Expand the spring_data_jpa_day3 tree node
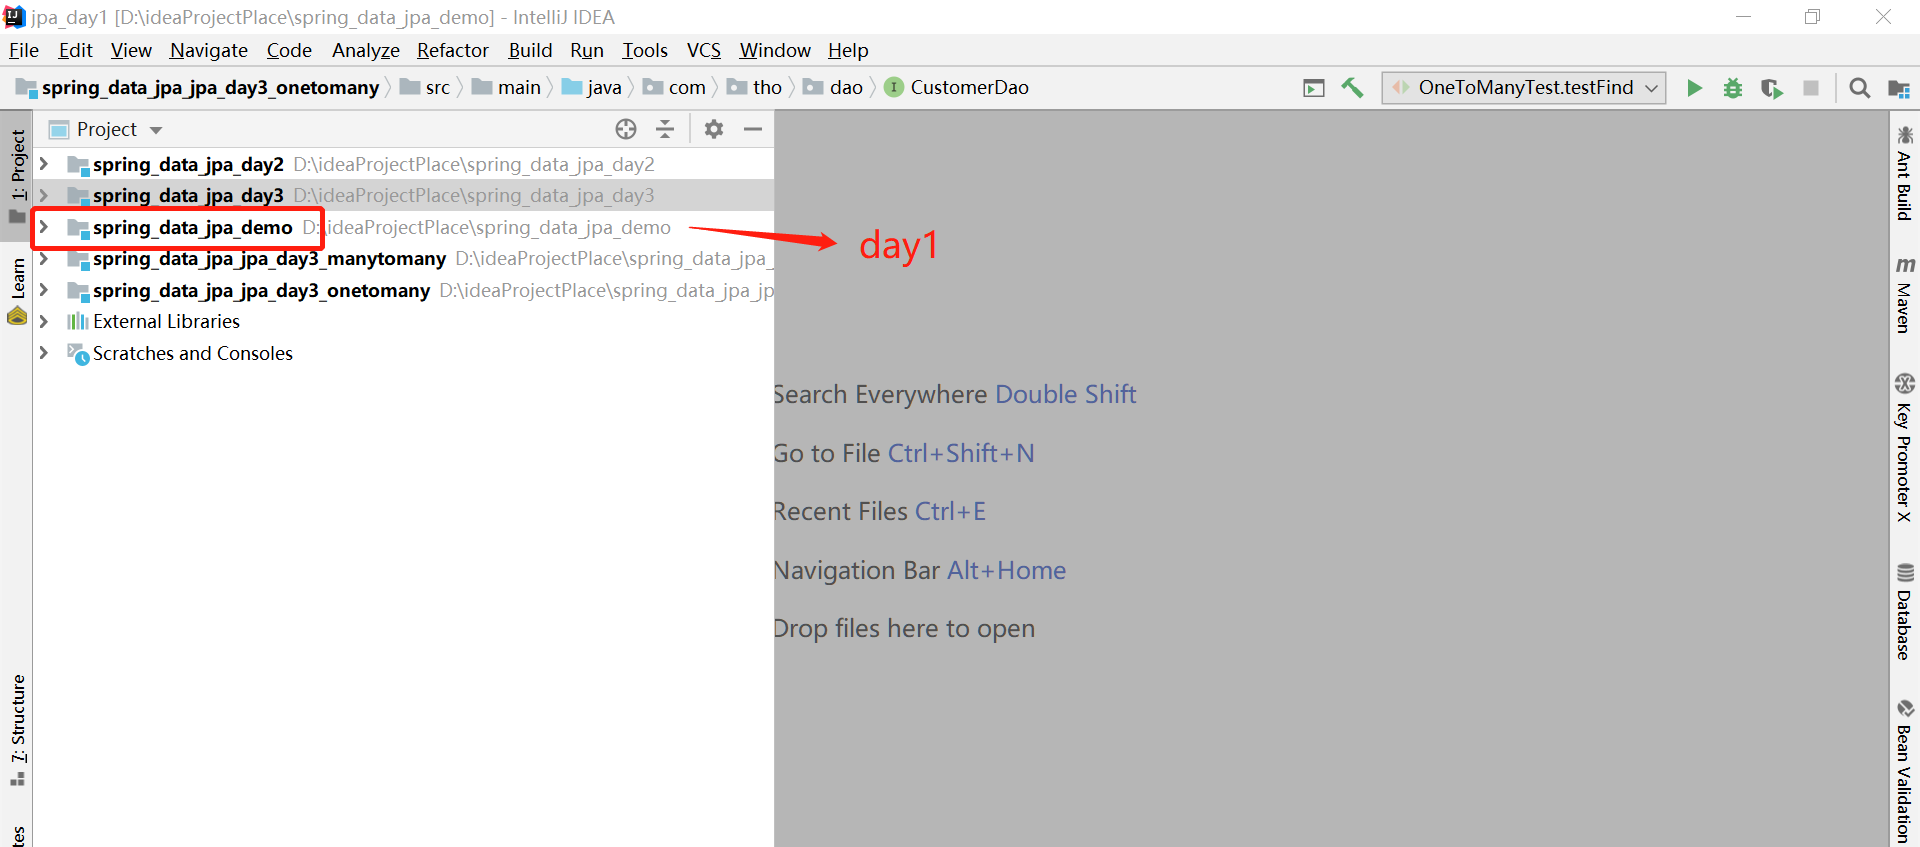 click(44, 195)
